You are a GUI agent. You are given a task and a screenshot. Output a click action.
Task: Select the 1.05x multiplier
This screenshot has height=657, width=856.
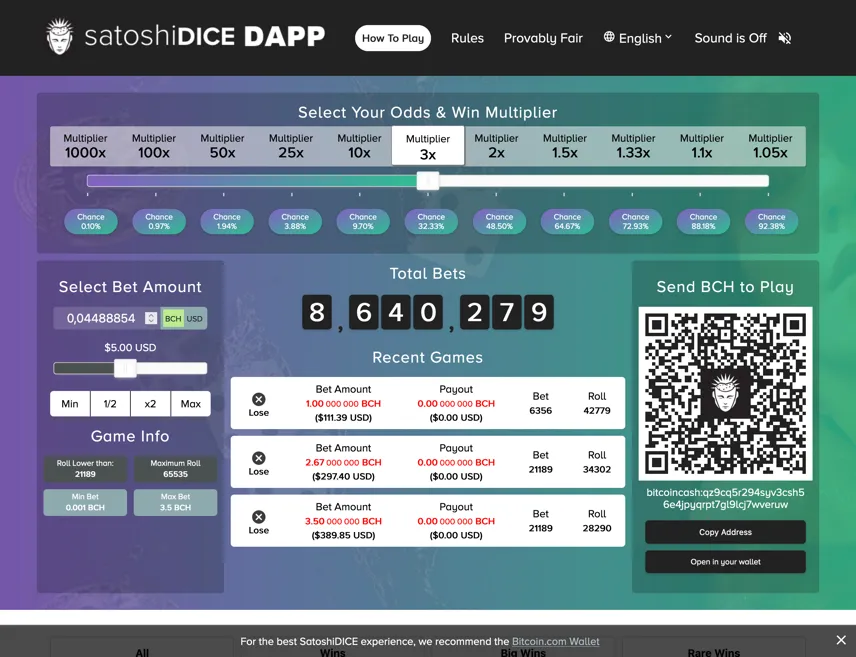pos(770,146)
